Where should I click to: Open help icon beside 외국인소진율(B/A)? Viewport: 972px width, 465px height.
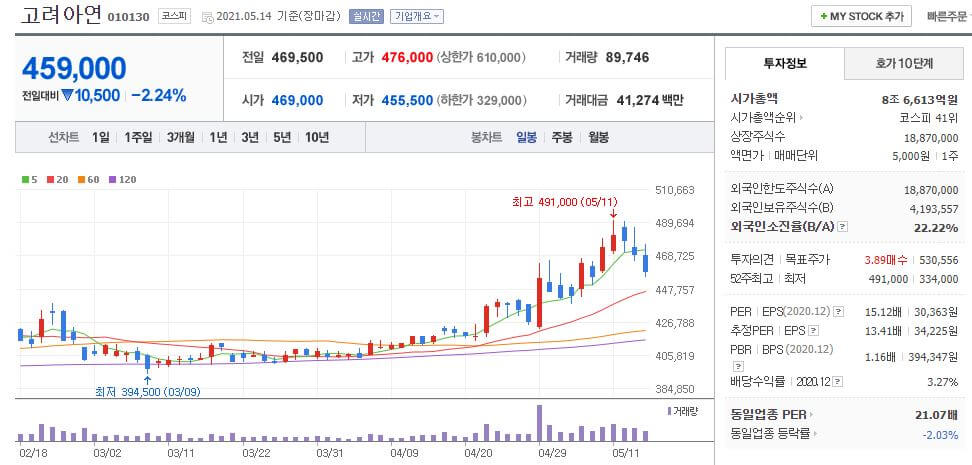point(842,227)
